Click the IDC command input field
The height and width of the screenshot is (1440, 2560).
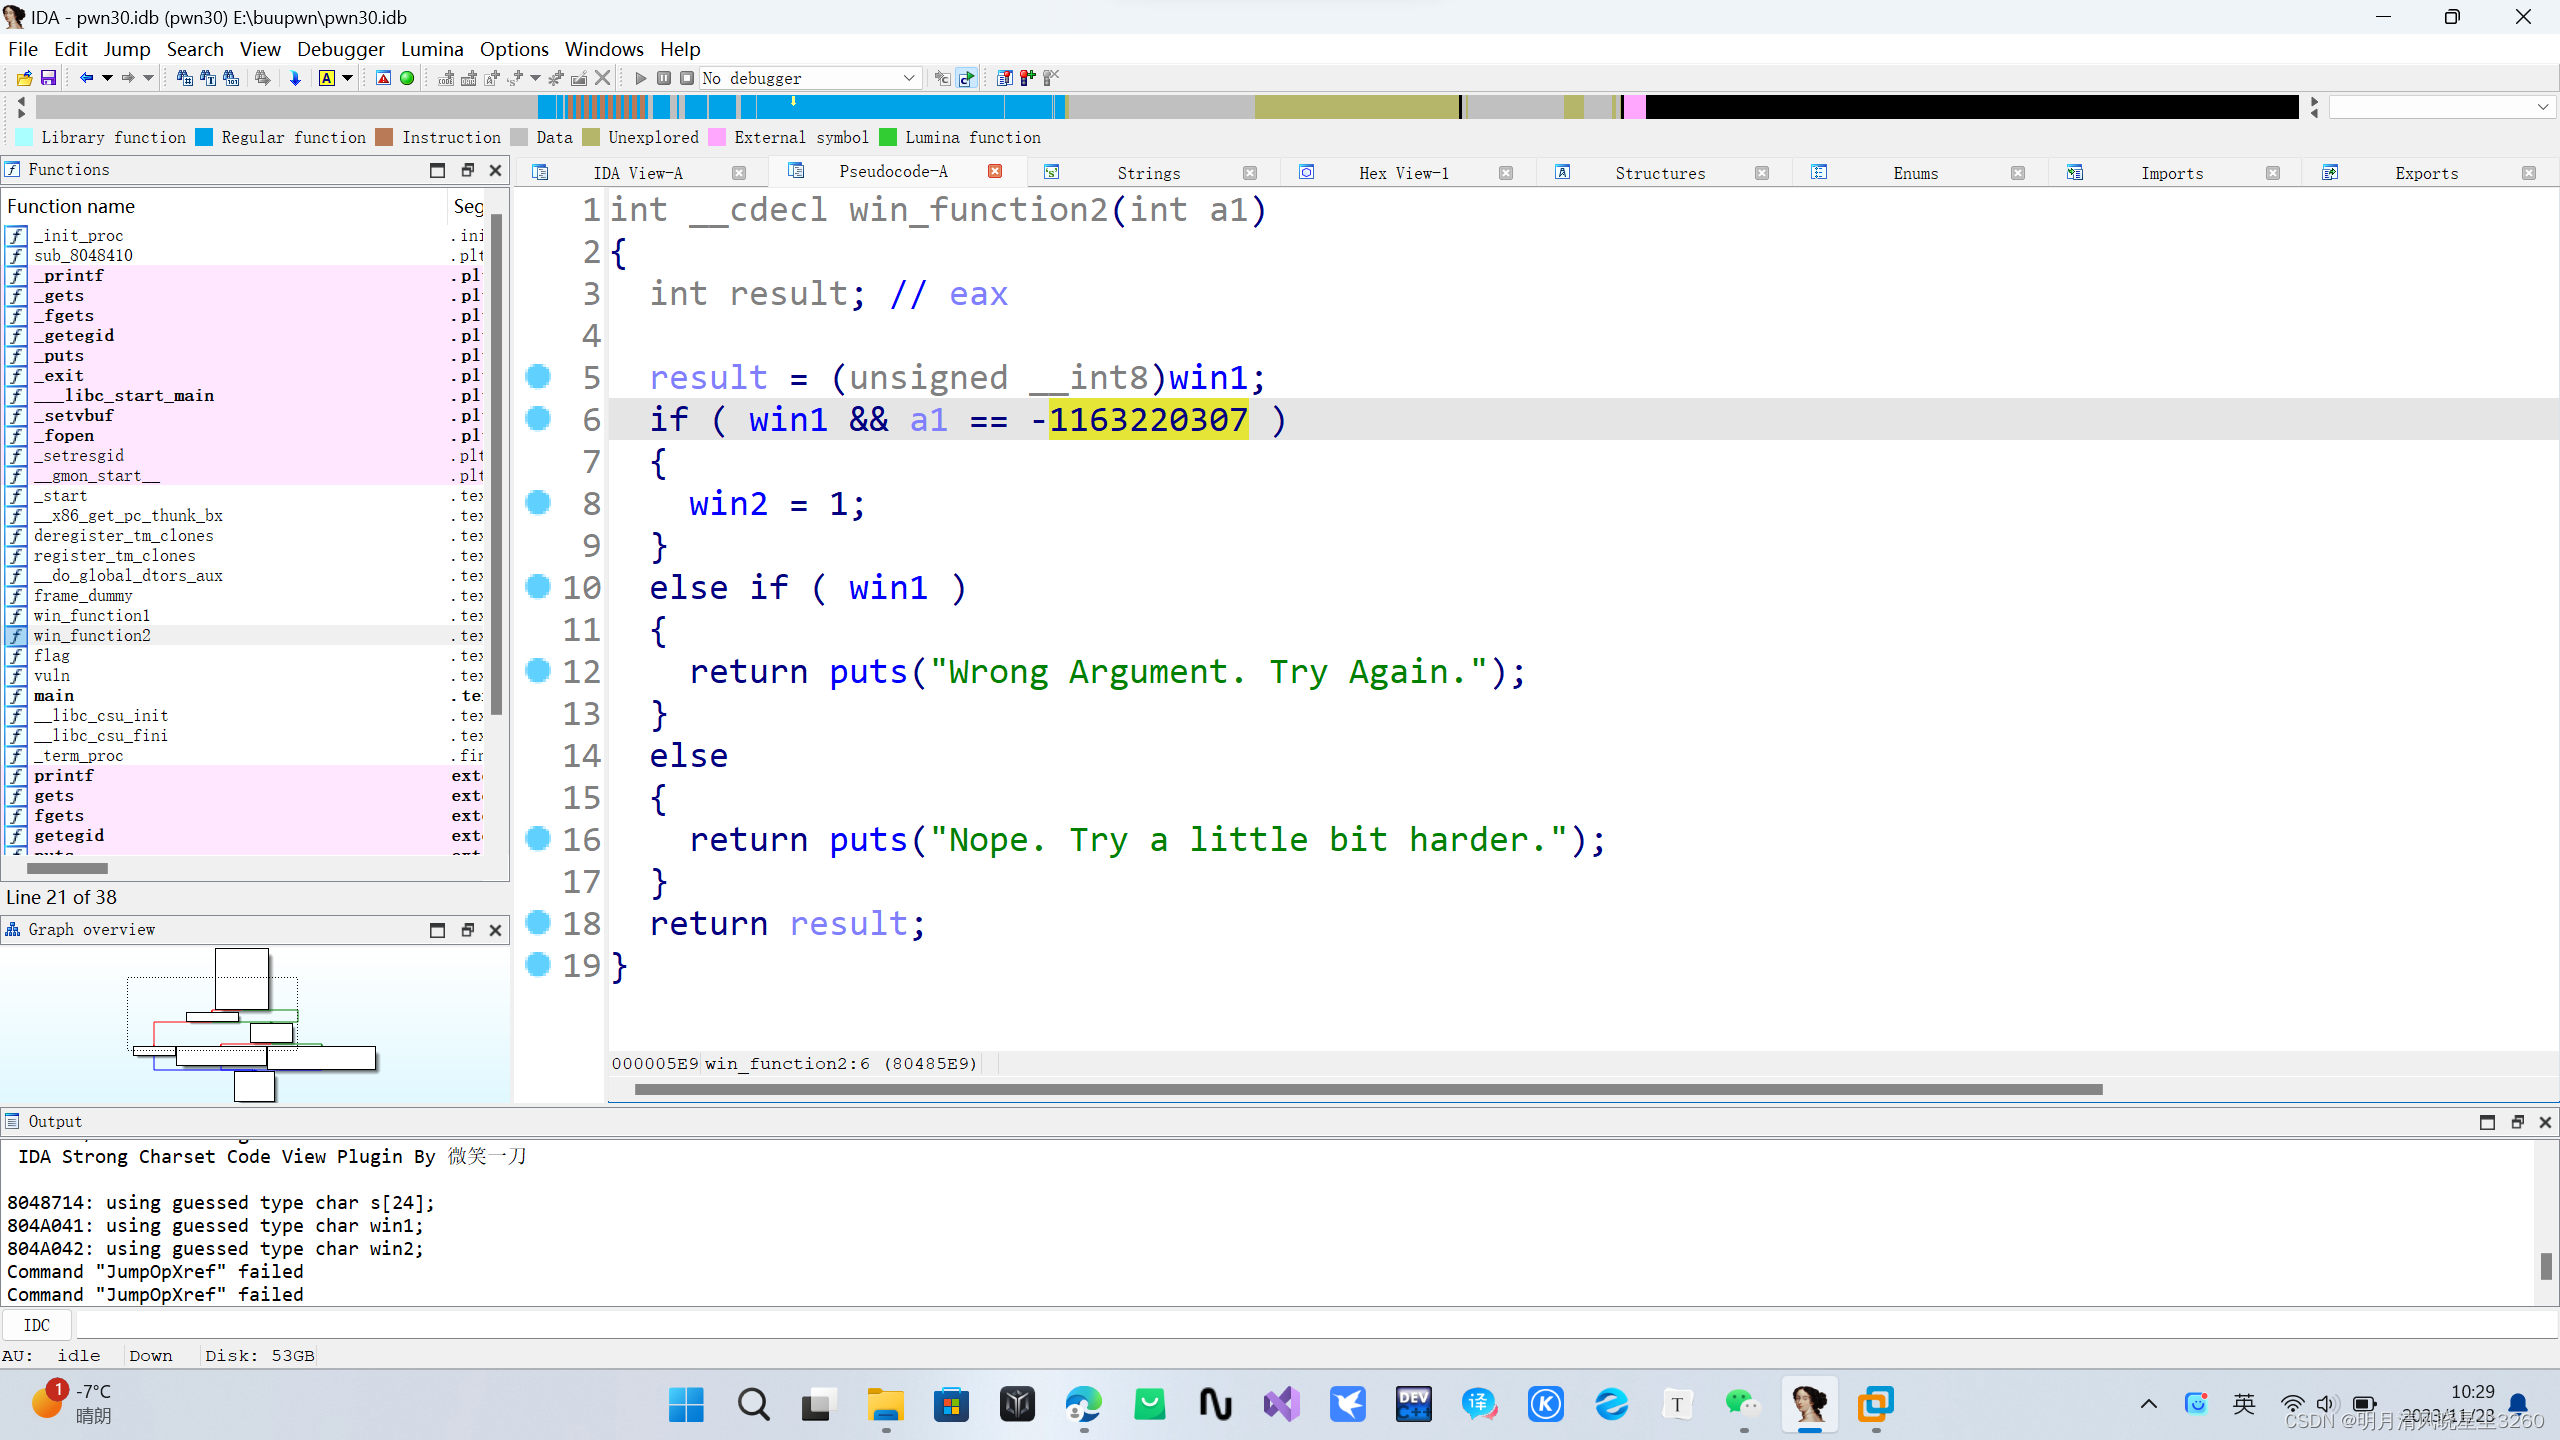pyautogui.click(x=1300, y=1325)
